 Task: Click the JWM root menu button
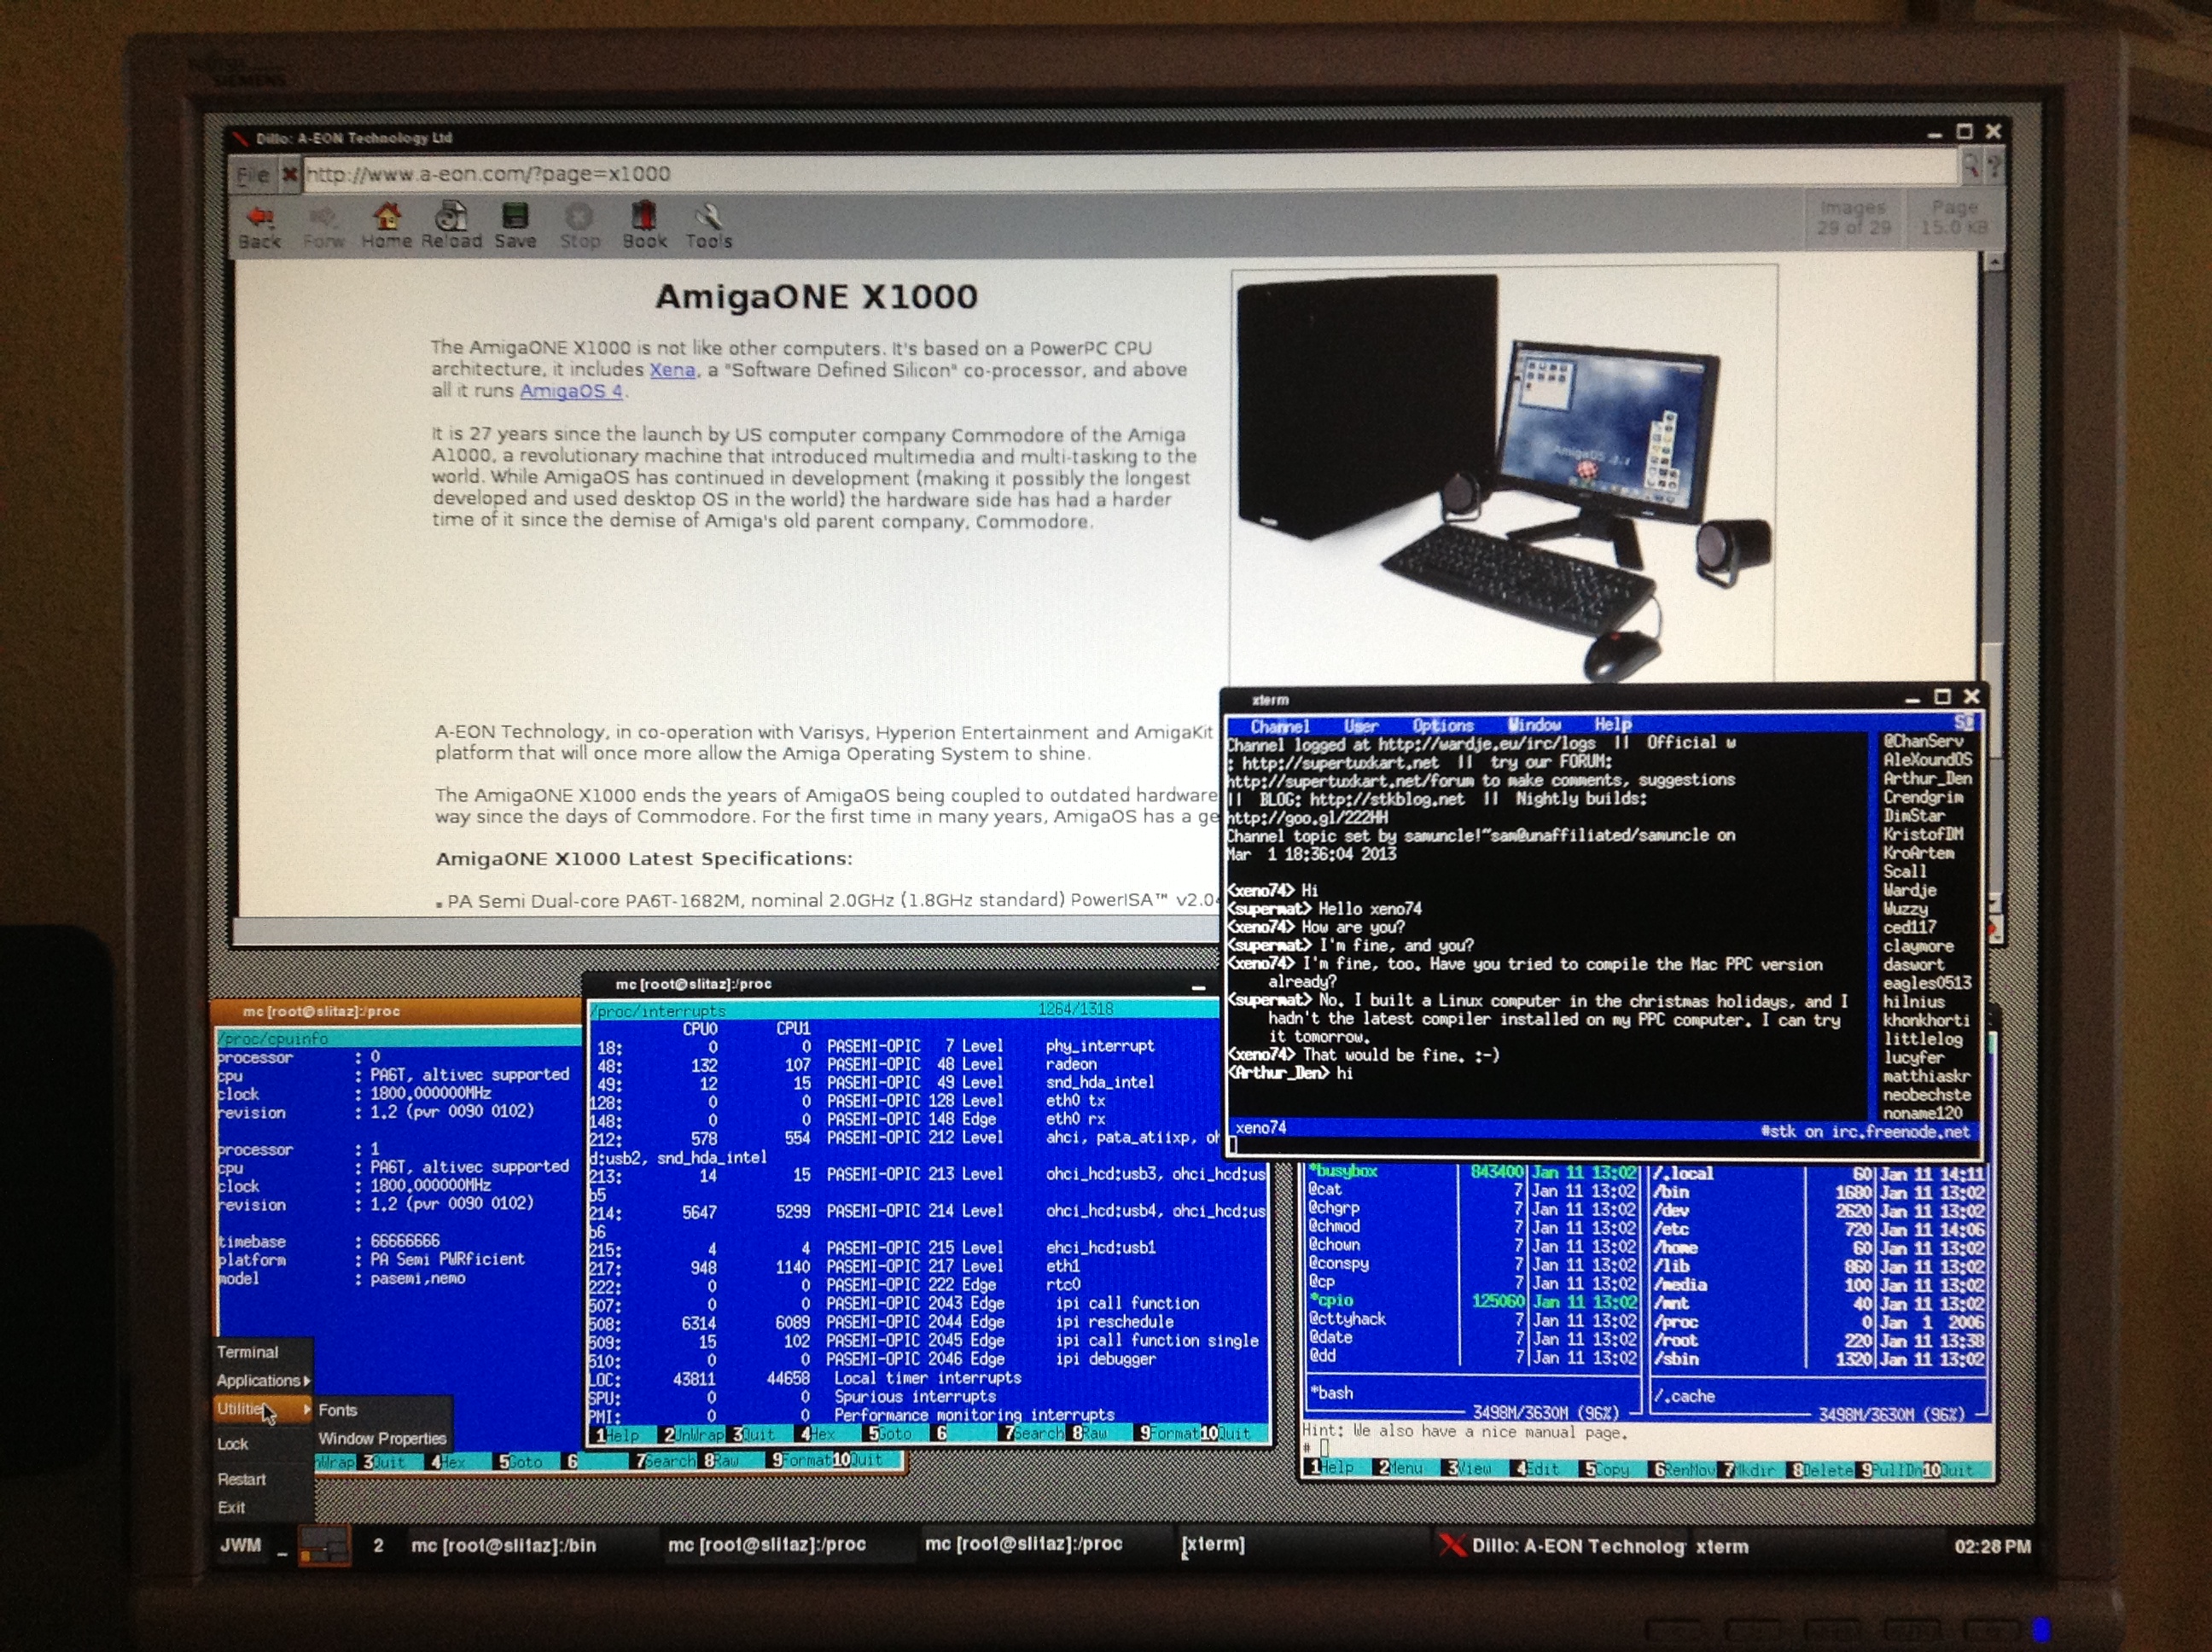coord(240,1545)
